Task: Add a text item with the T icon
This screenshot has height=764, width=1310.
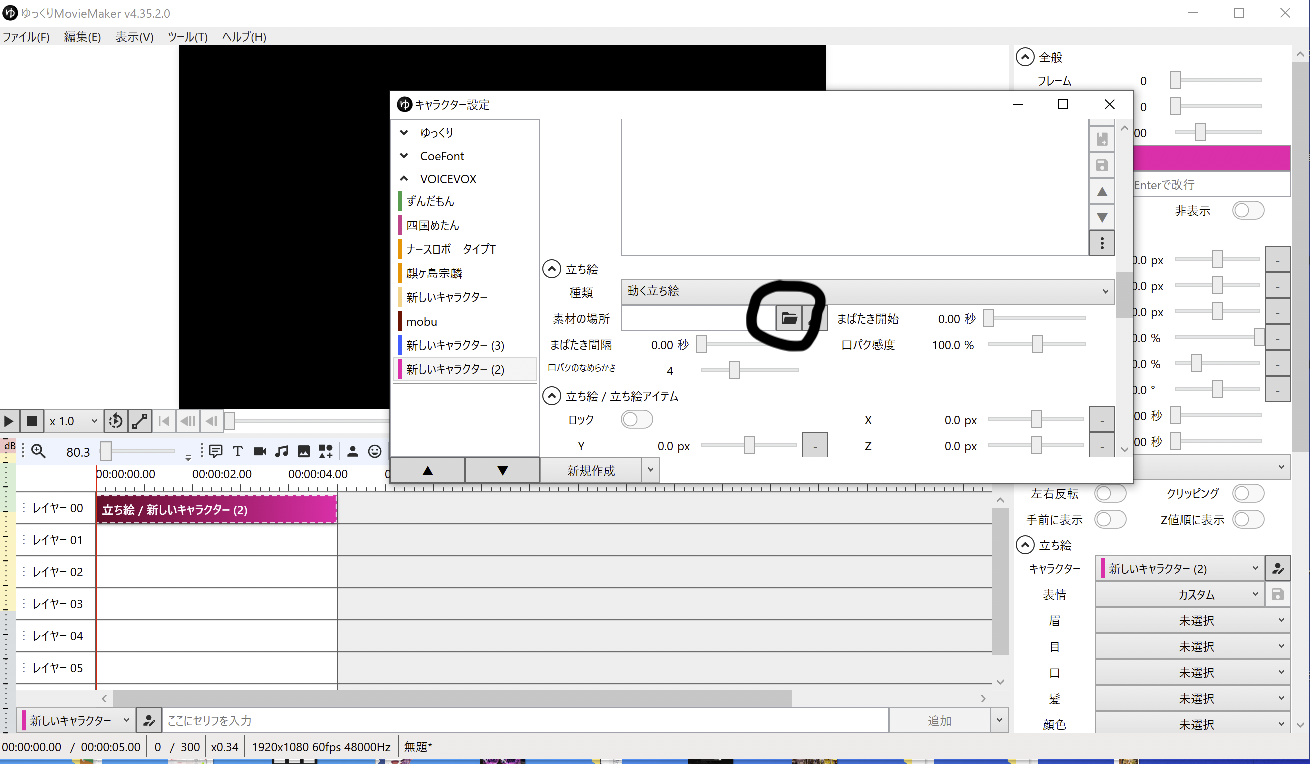Action: (x=238, y=451)
